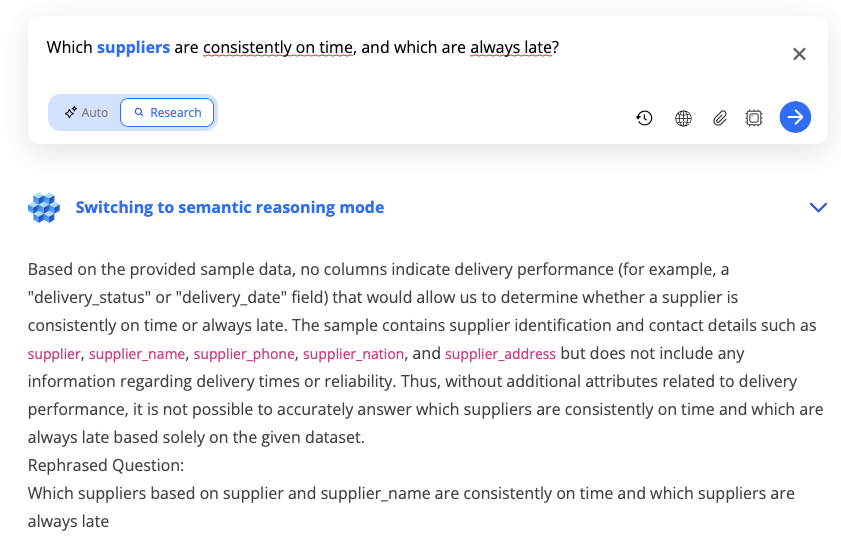This screenshot has width=841, height=541.
Task: Click the pink 'supplier' column tag
Action: pyautogui.click(x=54, y=354)
